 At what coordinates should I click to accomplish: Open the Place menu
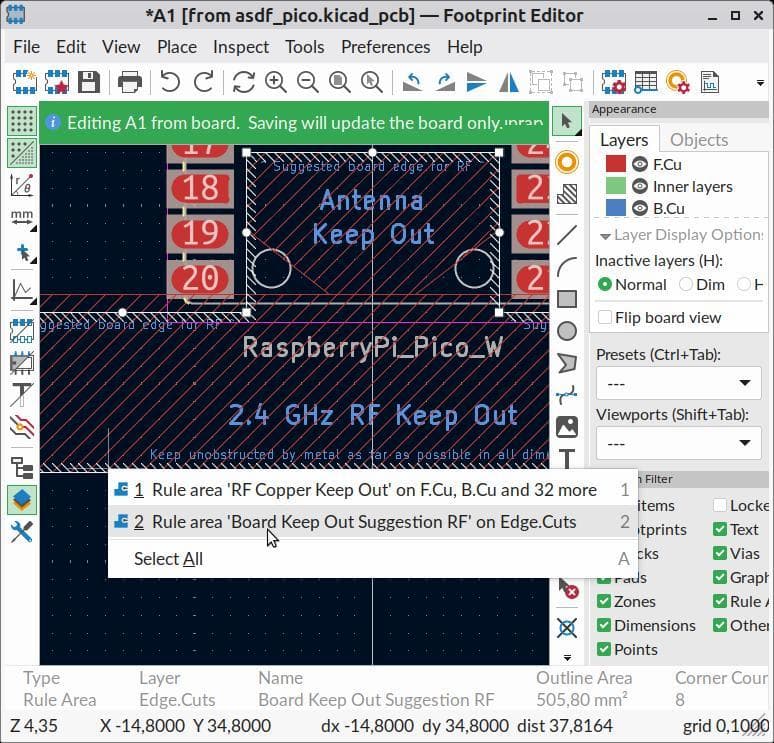pos(177,47)
